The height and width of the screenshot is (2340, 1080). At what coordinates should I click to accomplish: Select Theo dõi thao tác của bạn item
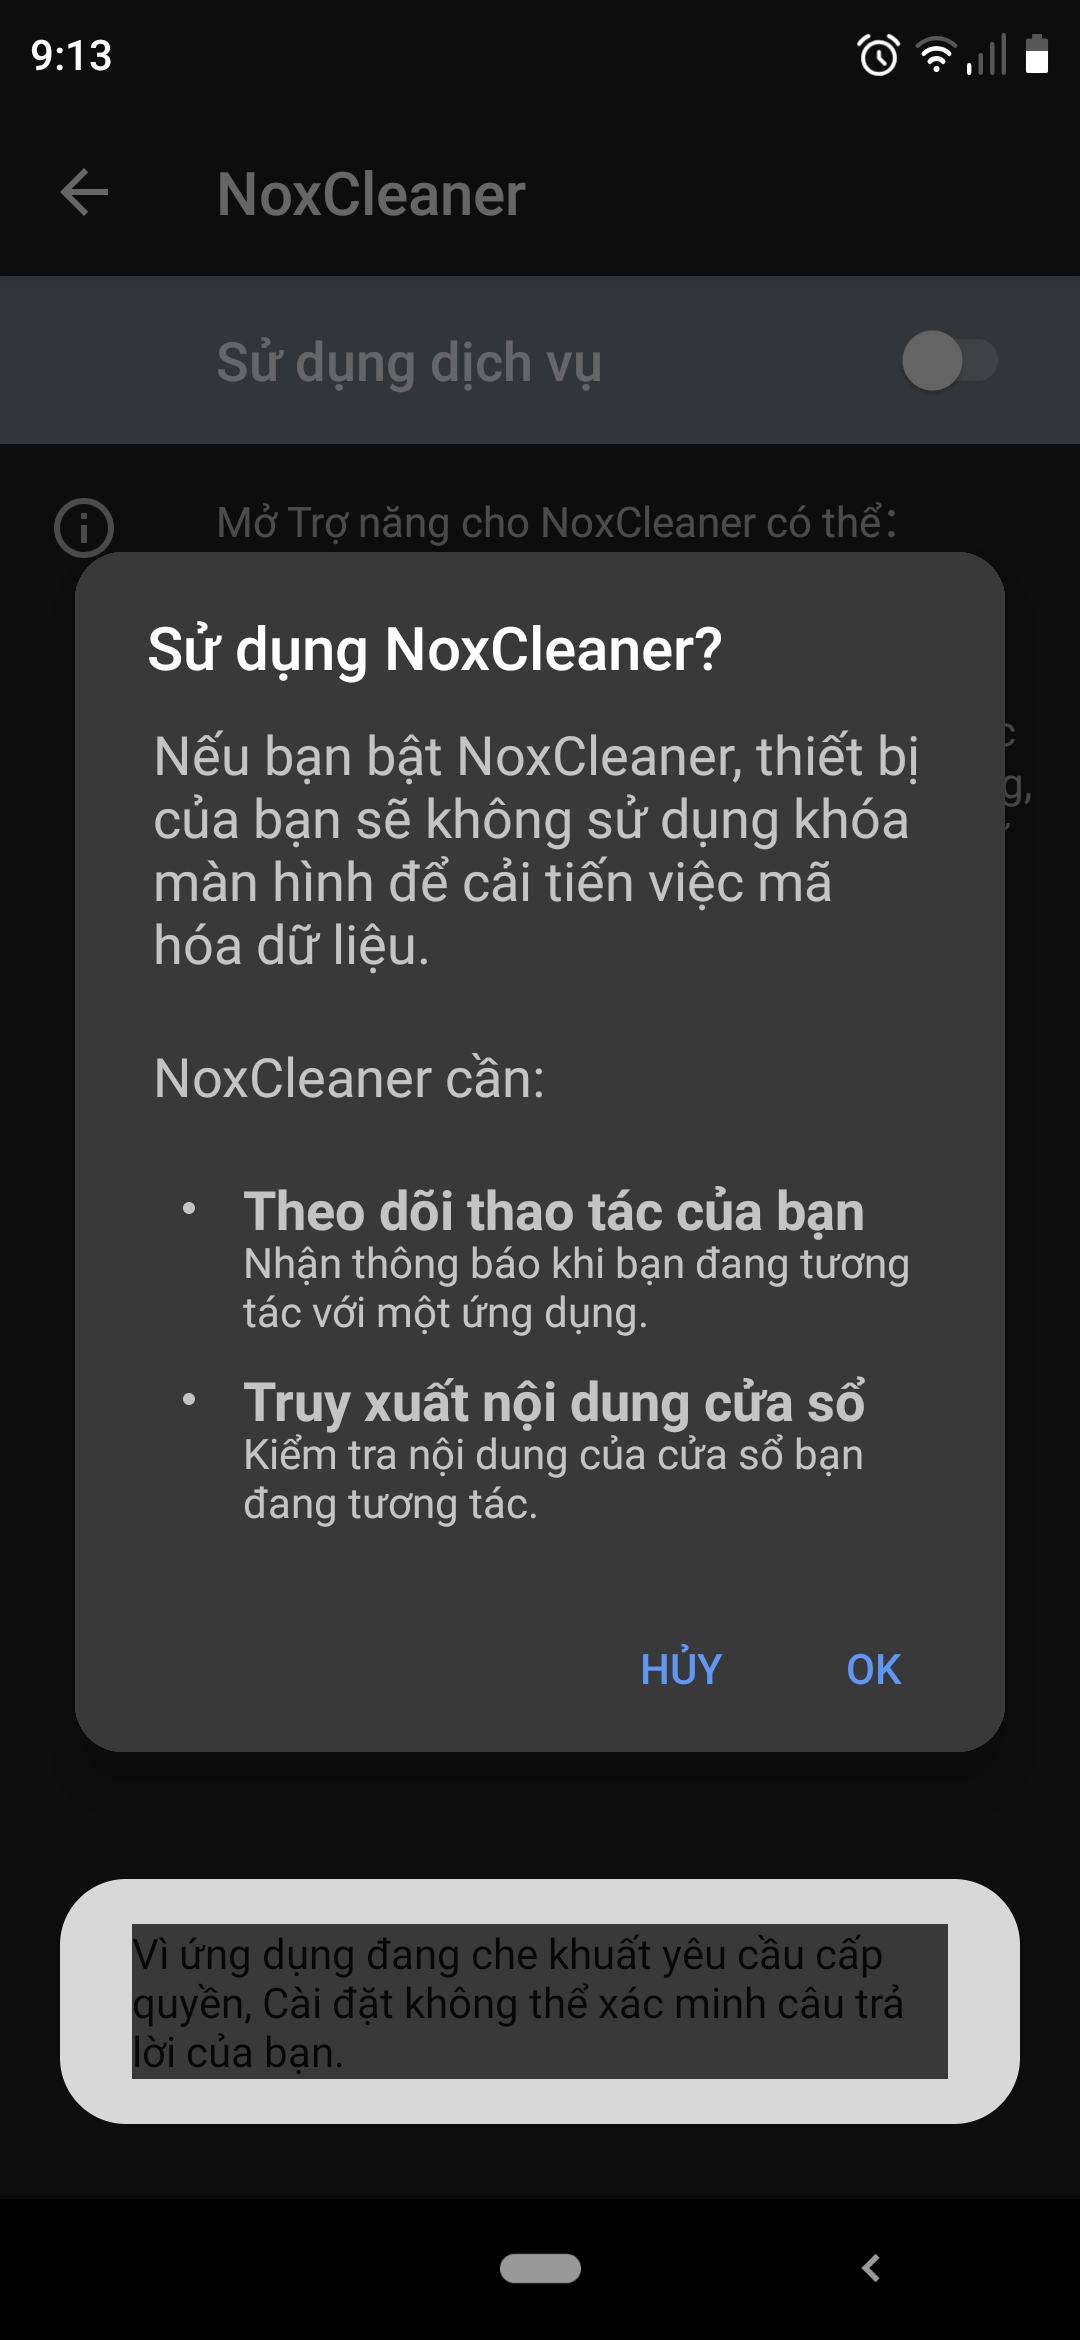click(554, 1211)
